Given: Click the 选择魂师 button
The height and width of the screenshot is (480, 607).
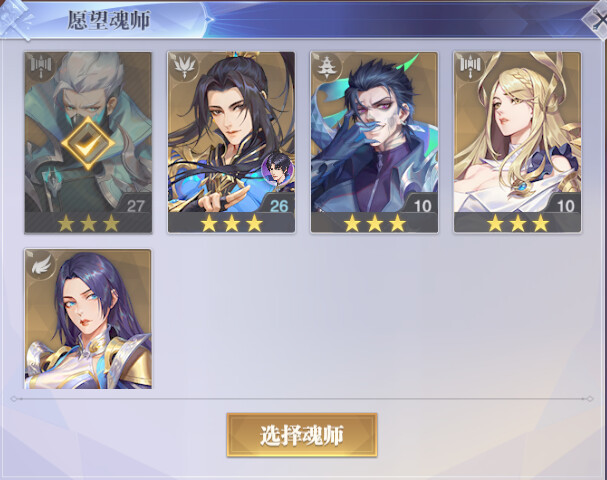Looking at the screenshot, I should [302, 435].
